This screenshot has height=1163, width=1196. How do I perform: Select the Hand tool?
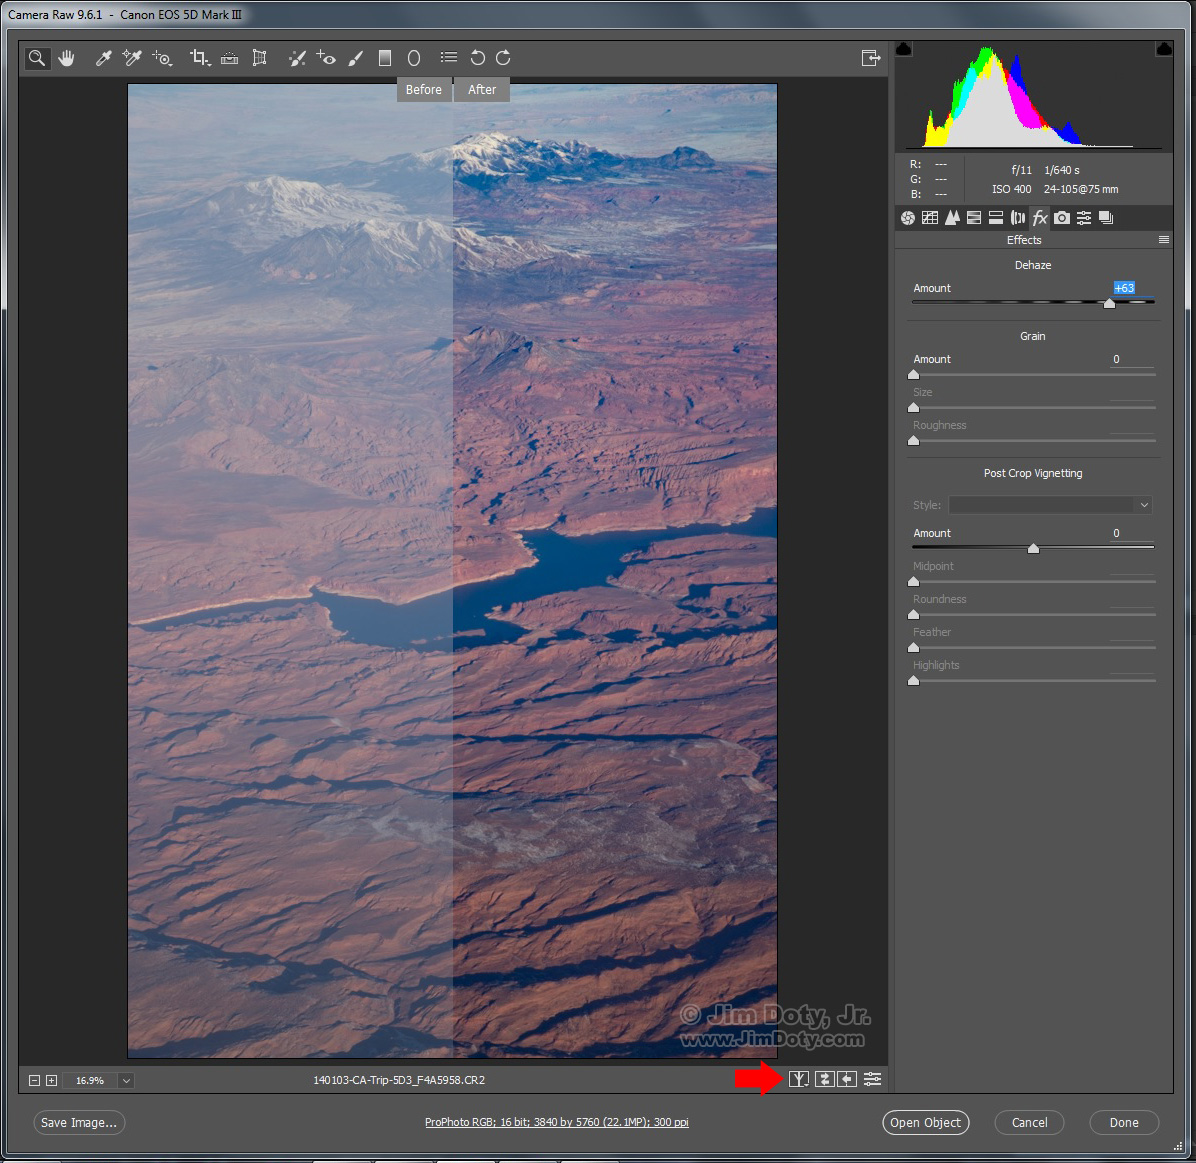point(67,58)
